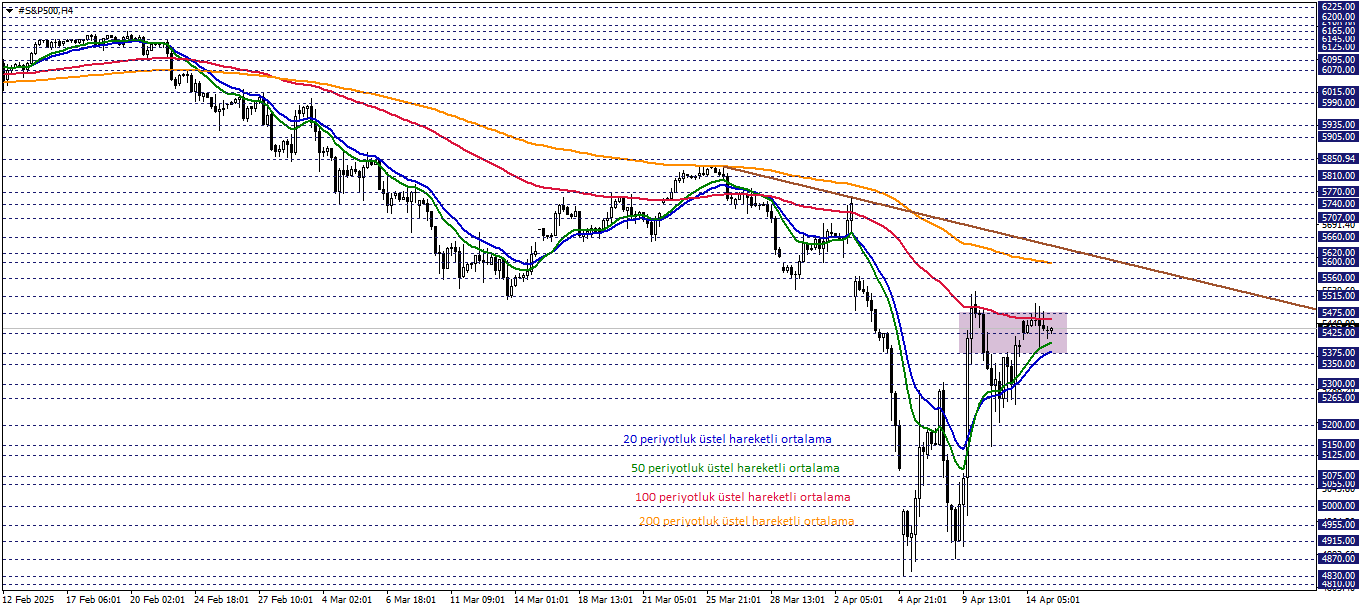Screen dimensions: 1362x611
Task: Click the 28 Mar 13:01 time label
Action: [x=798, y=600]
